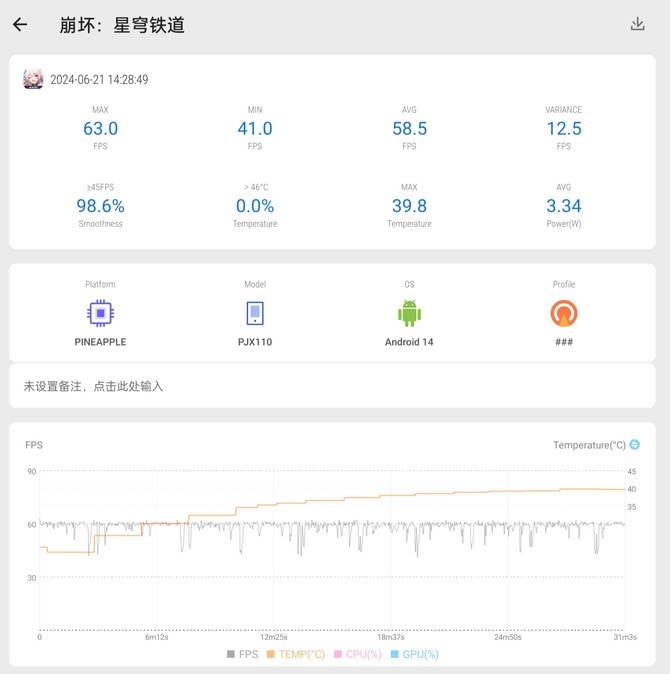Toggle the FPS legend series
The height and width of the screenshot is (674, 670).
pyautogui.click(x=242, y=654)
